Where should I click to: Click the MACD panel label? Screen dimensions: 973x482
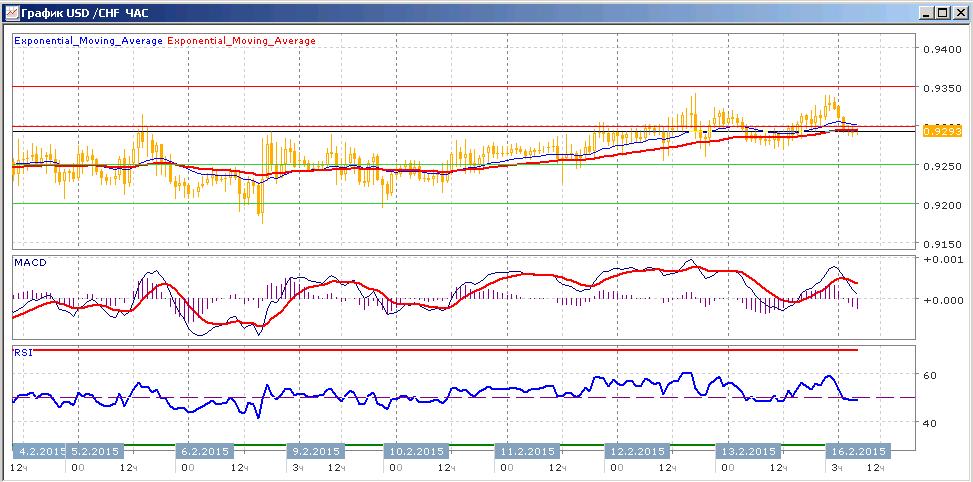[30, 262]
